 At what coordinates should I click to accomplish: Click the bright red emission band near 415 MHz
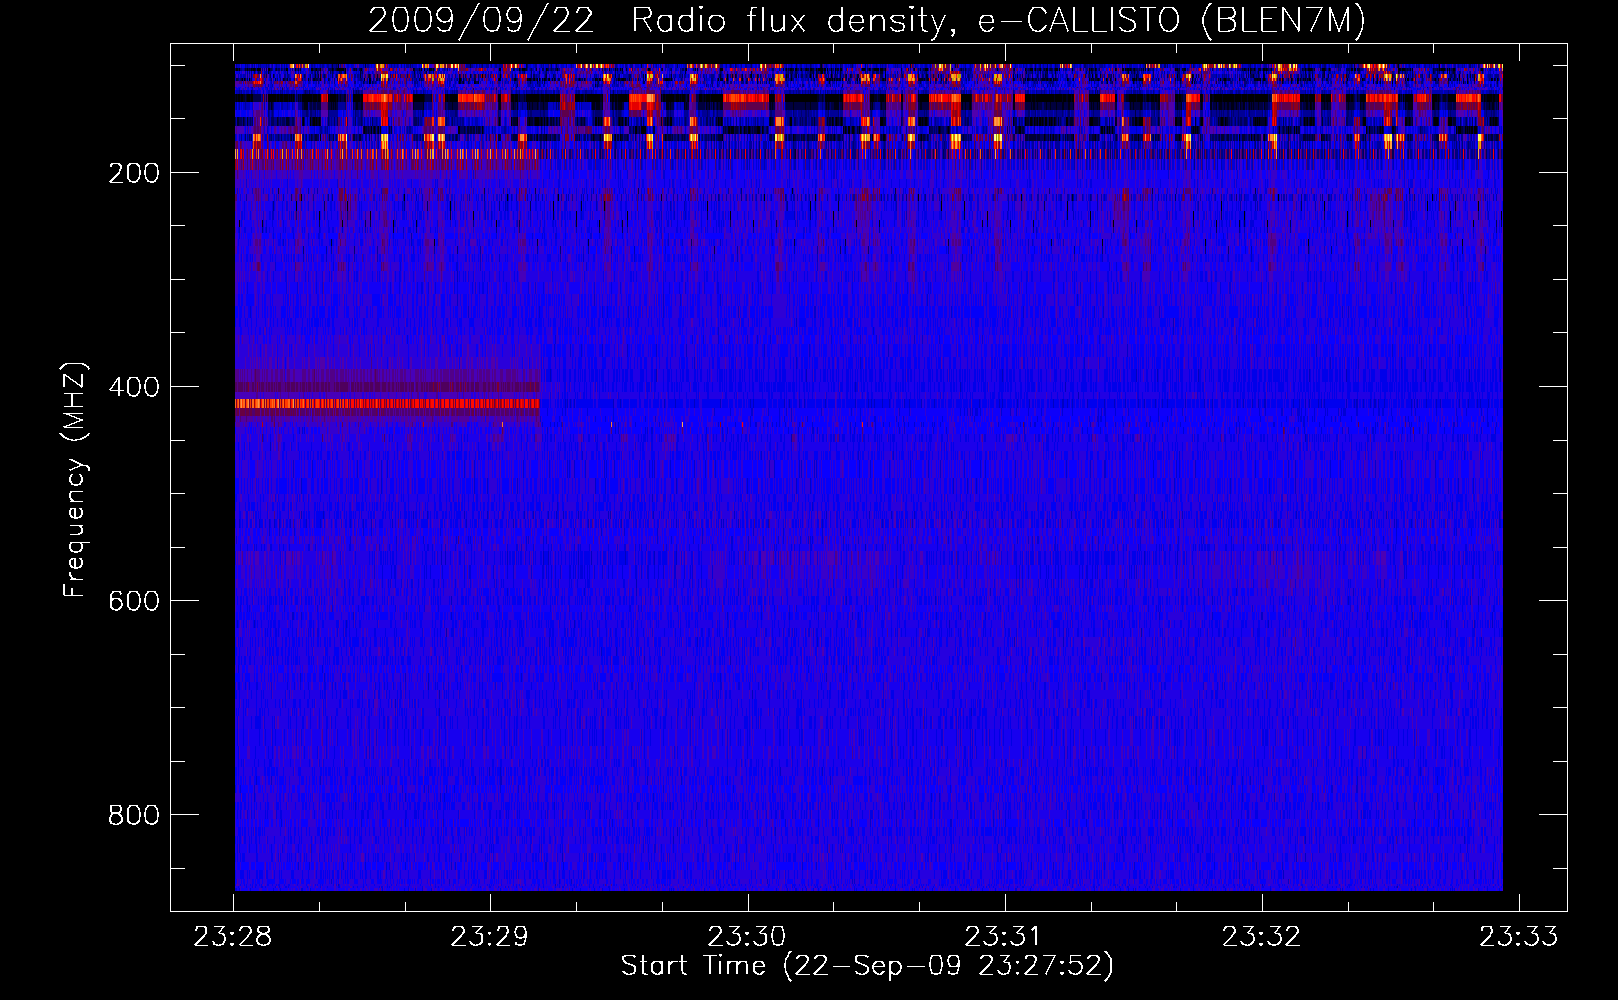pyautogui.click(x=387, y=404)
